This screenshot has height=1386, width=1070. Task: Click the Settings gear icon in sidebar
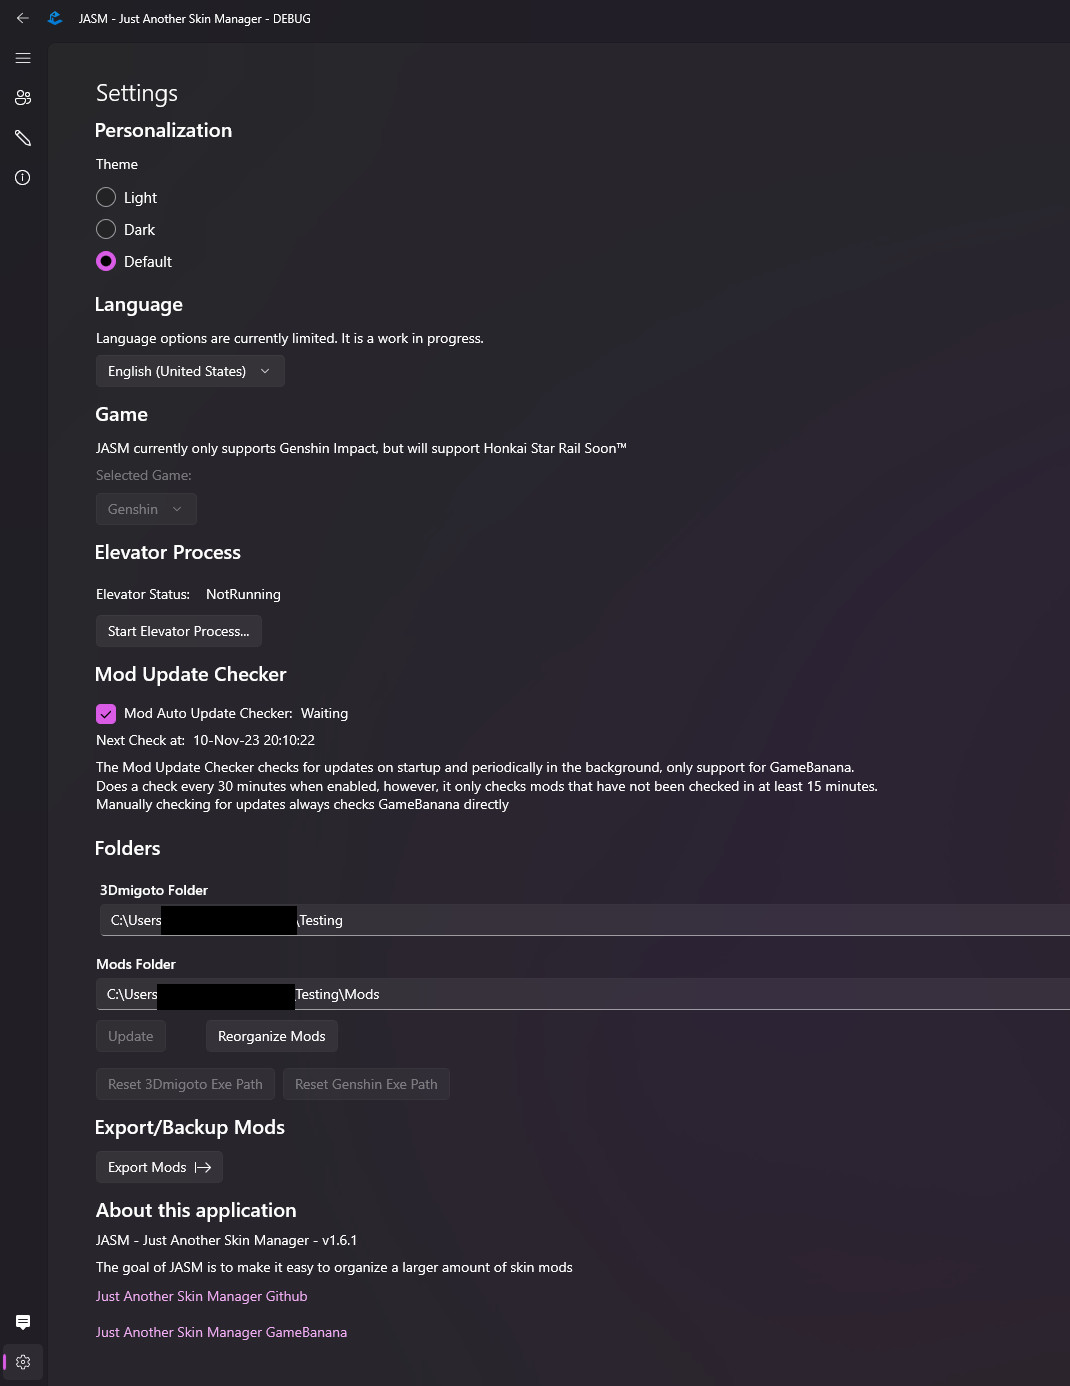pyautogui.click(x=22, y=1362)
